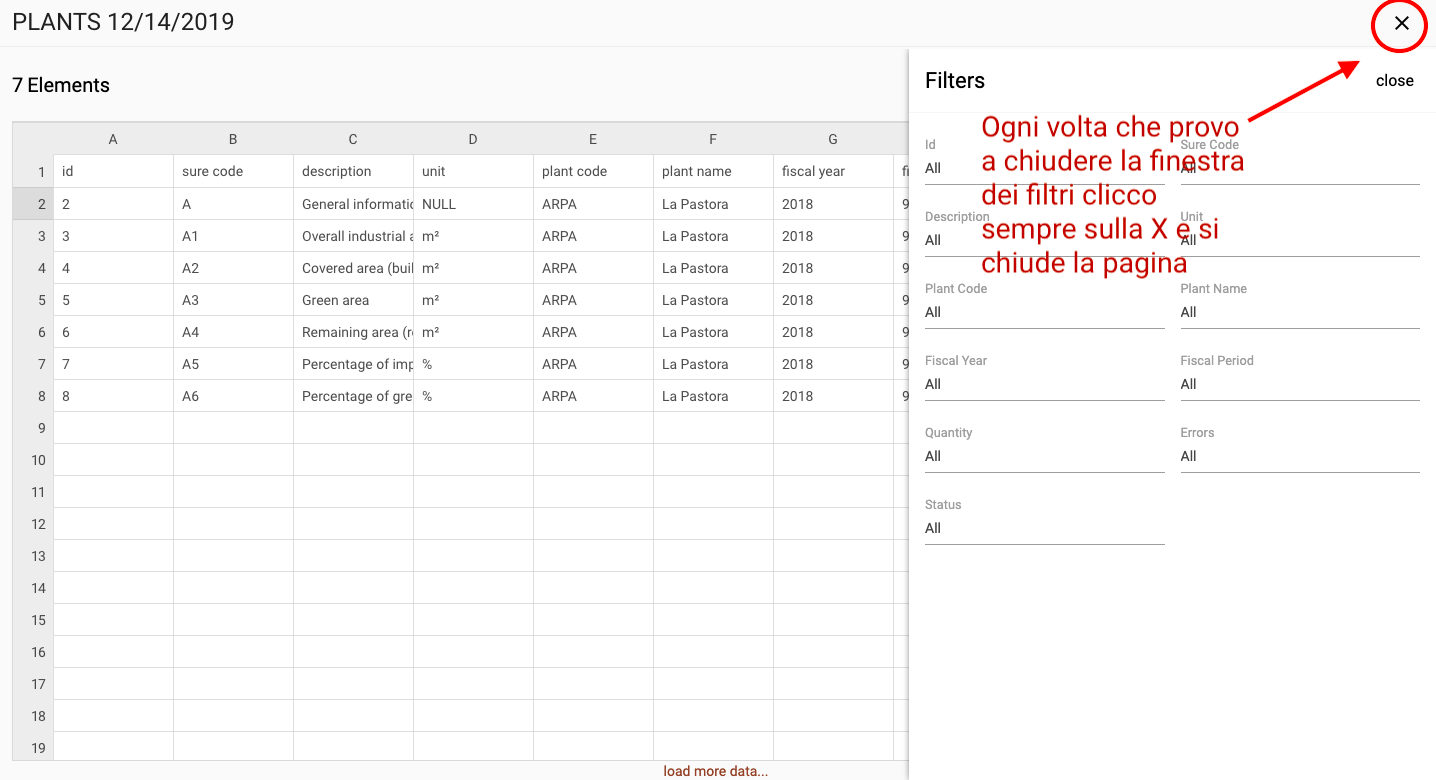The width and height of the screenshot is (1436, 780).
Task: Click the X icon to close page
Action: [1401, 23]
